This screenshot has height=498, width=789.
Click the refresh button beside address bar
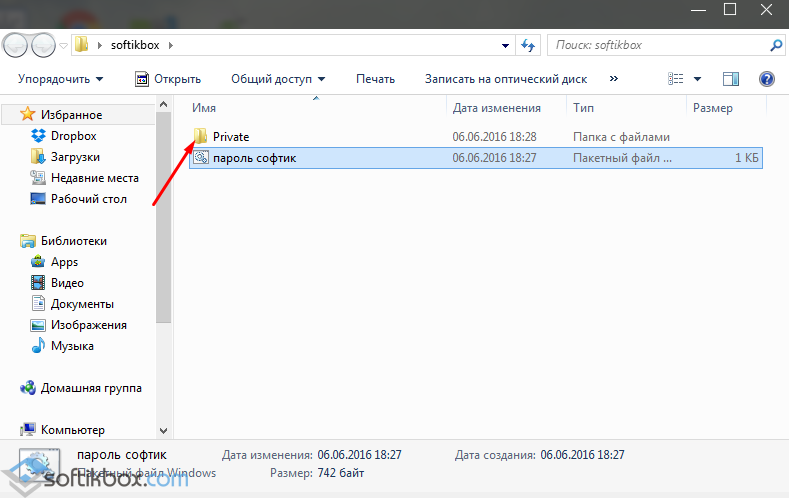pyautogui.click(x=529, y=45)
